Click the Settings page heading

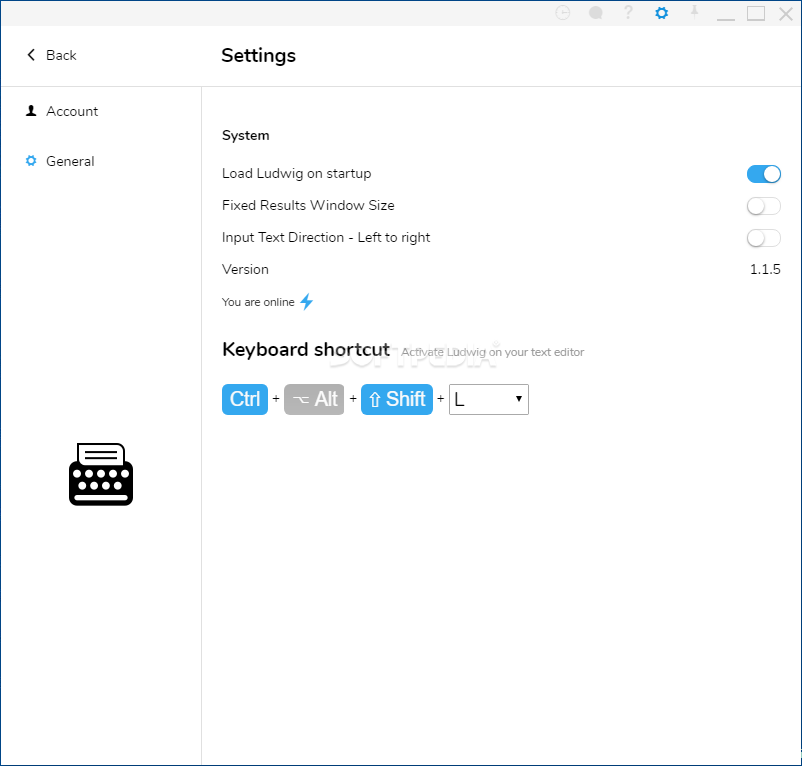tap(258, 55)
